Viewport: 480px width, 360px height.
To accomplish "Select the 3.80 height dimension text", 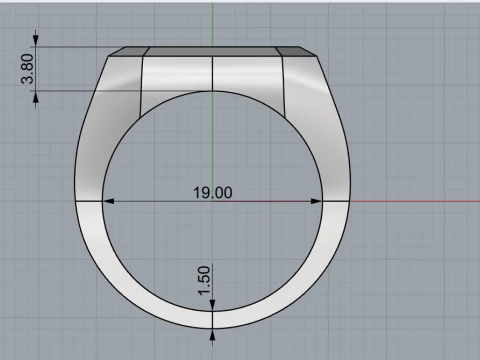I will tap(27, 69).
